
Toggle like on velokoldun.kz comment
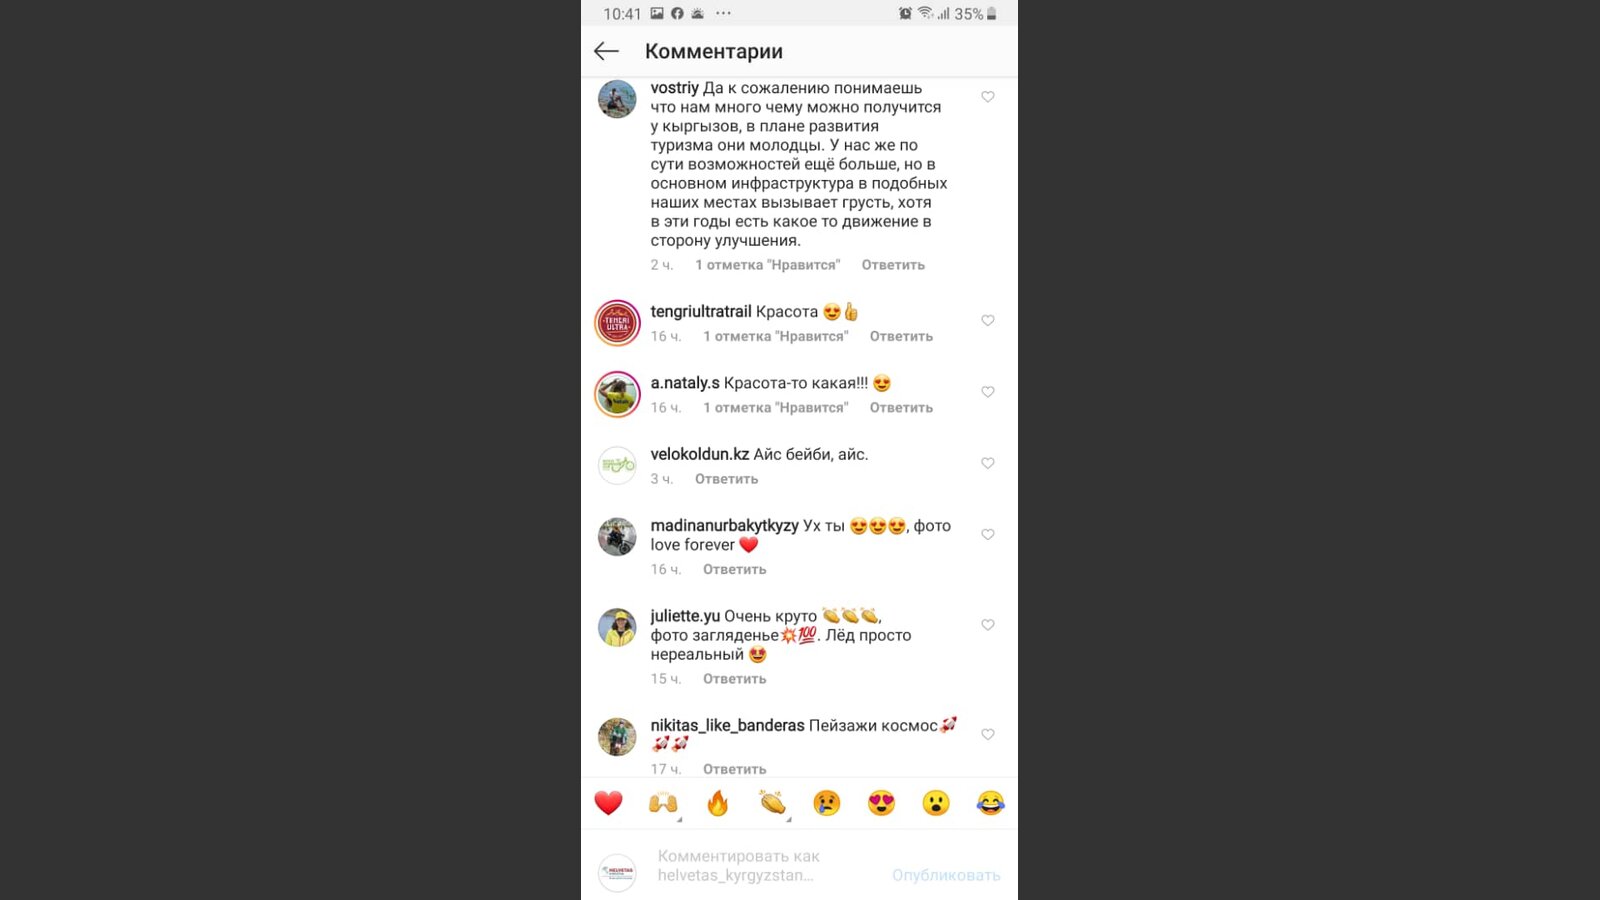988,463
